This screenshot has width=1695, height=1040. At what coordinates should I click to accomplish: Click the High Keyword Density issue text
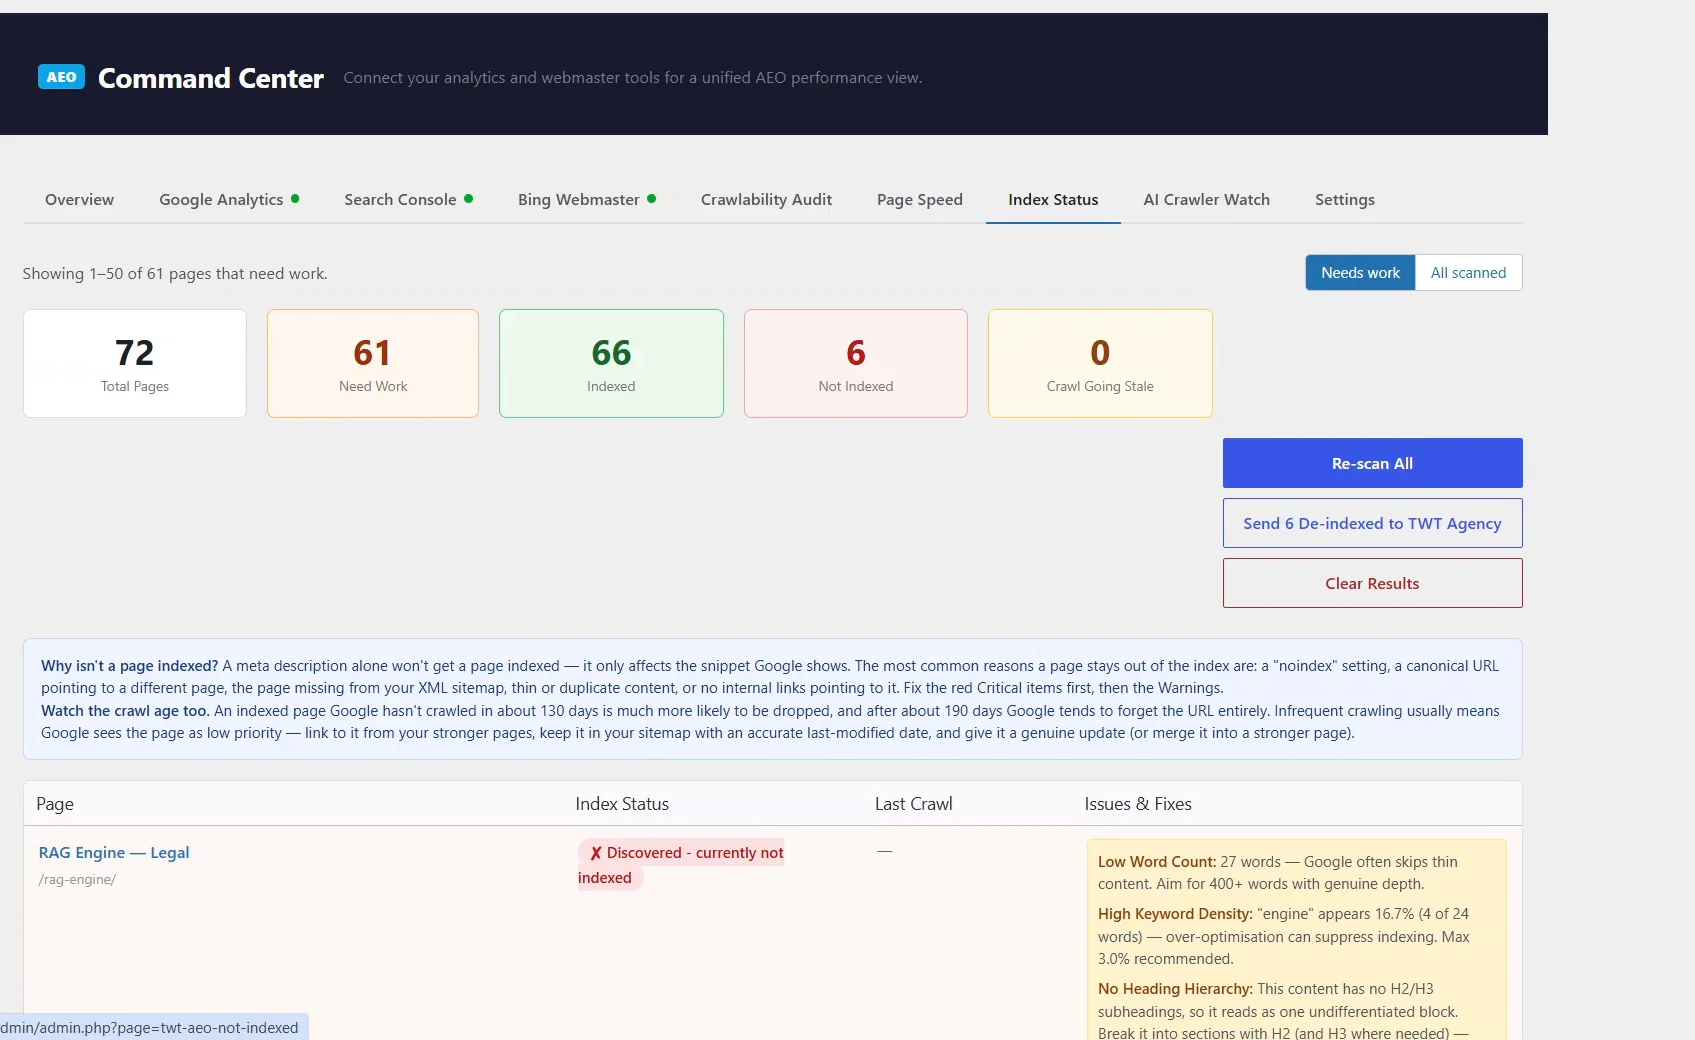(1284, 936)
